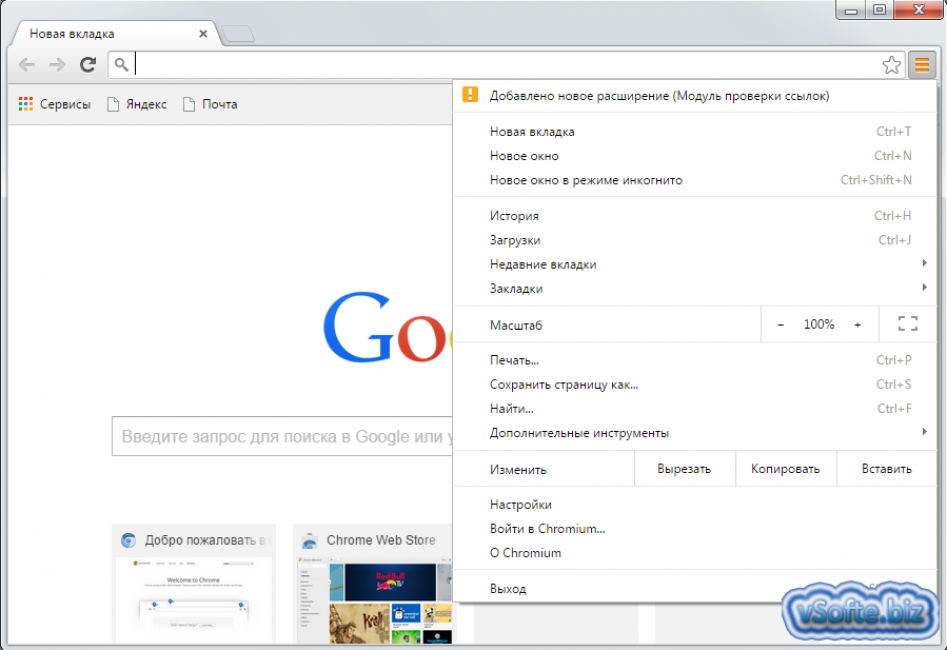Expand the Недавние вкладки submenu
Screen dimensions: 947x650
pos(695,264)
